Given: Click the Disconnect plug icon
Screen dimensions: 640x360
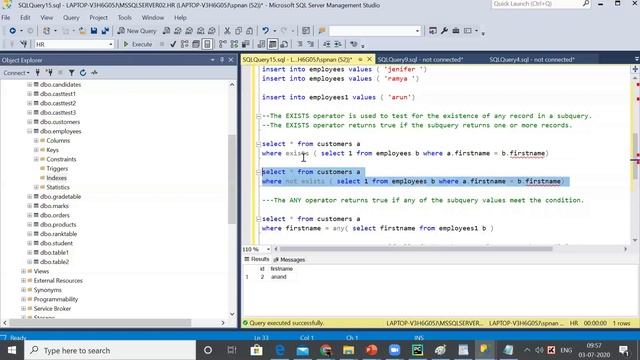Looking at the screenshot, I should [x=49, y=73].
